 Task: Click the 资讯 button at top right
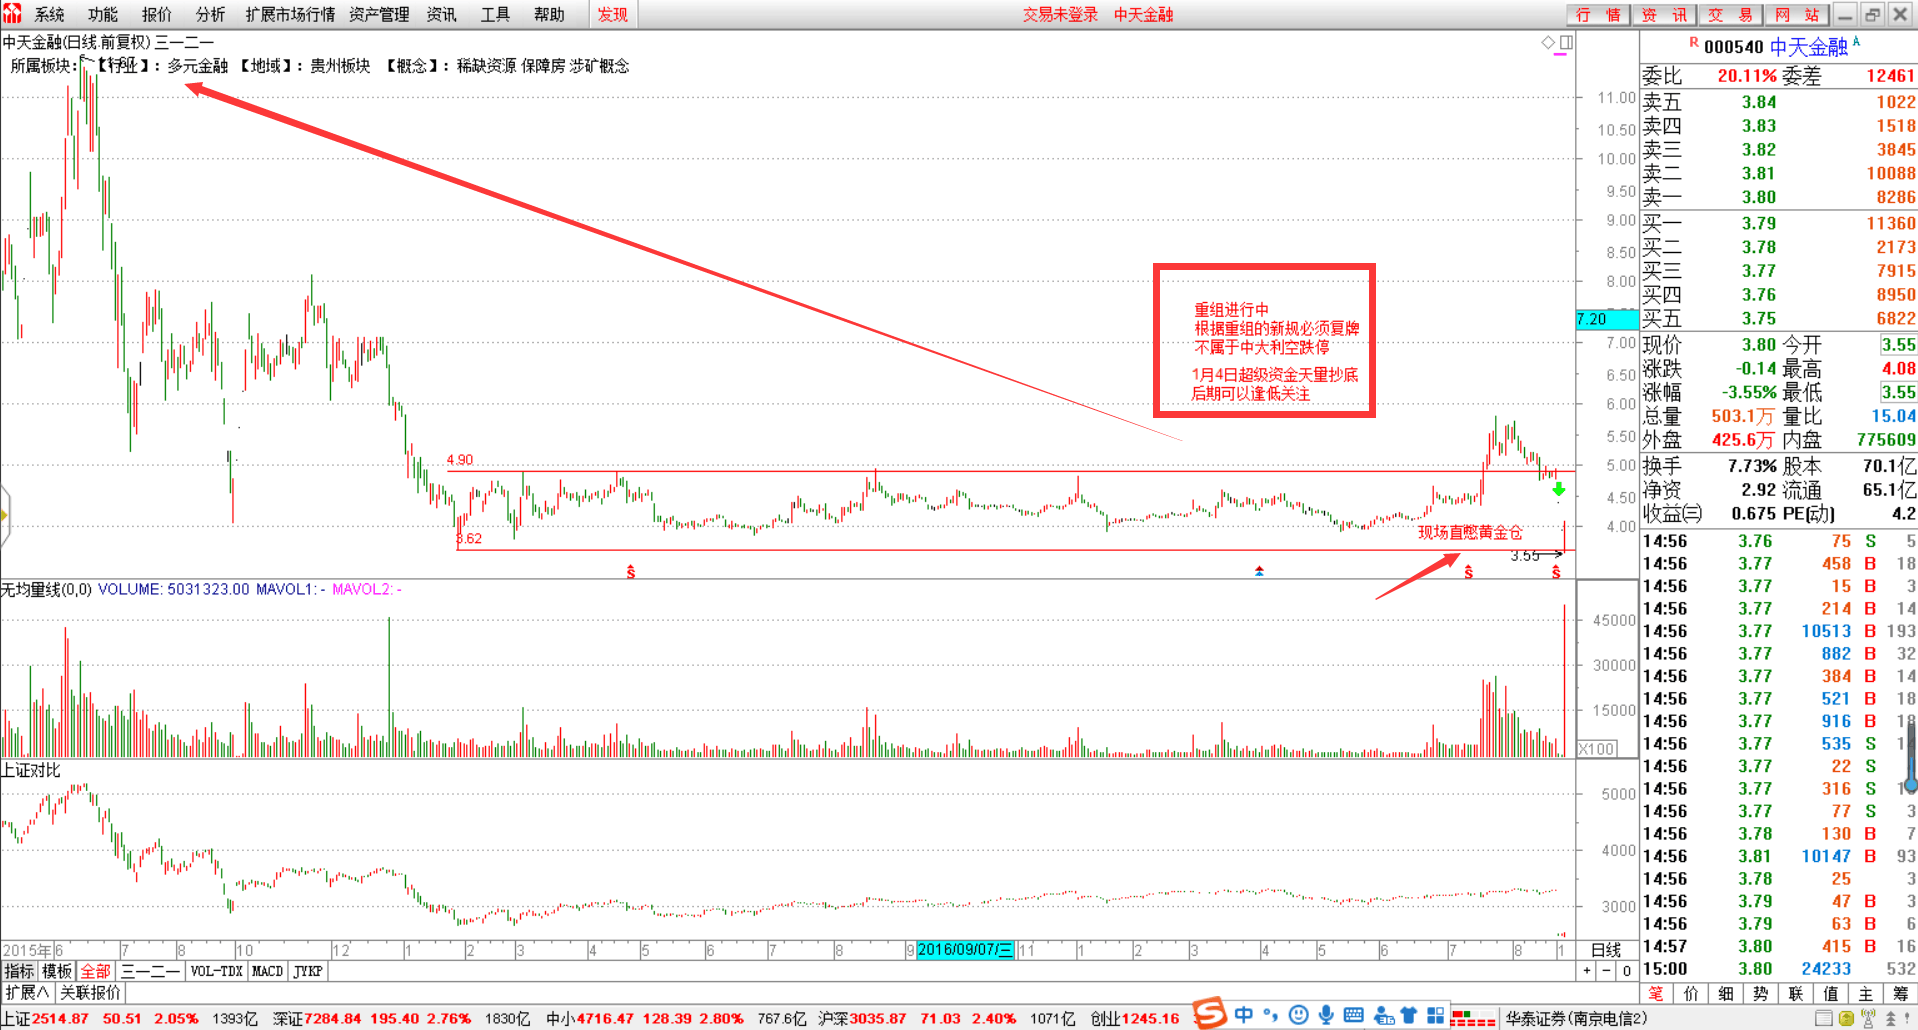tap(1664, 14)
